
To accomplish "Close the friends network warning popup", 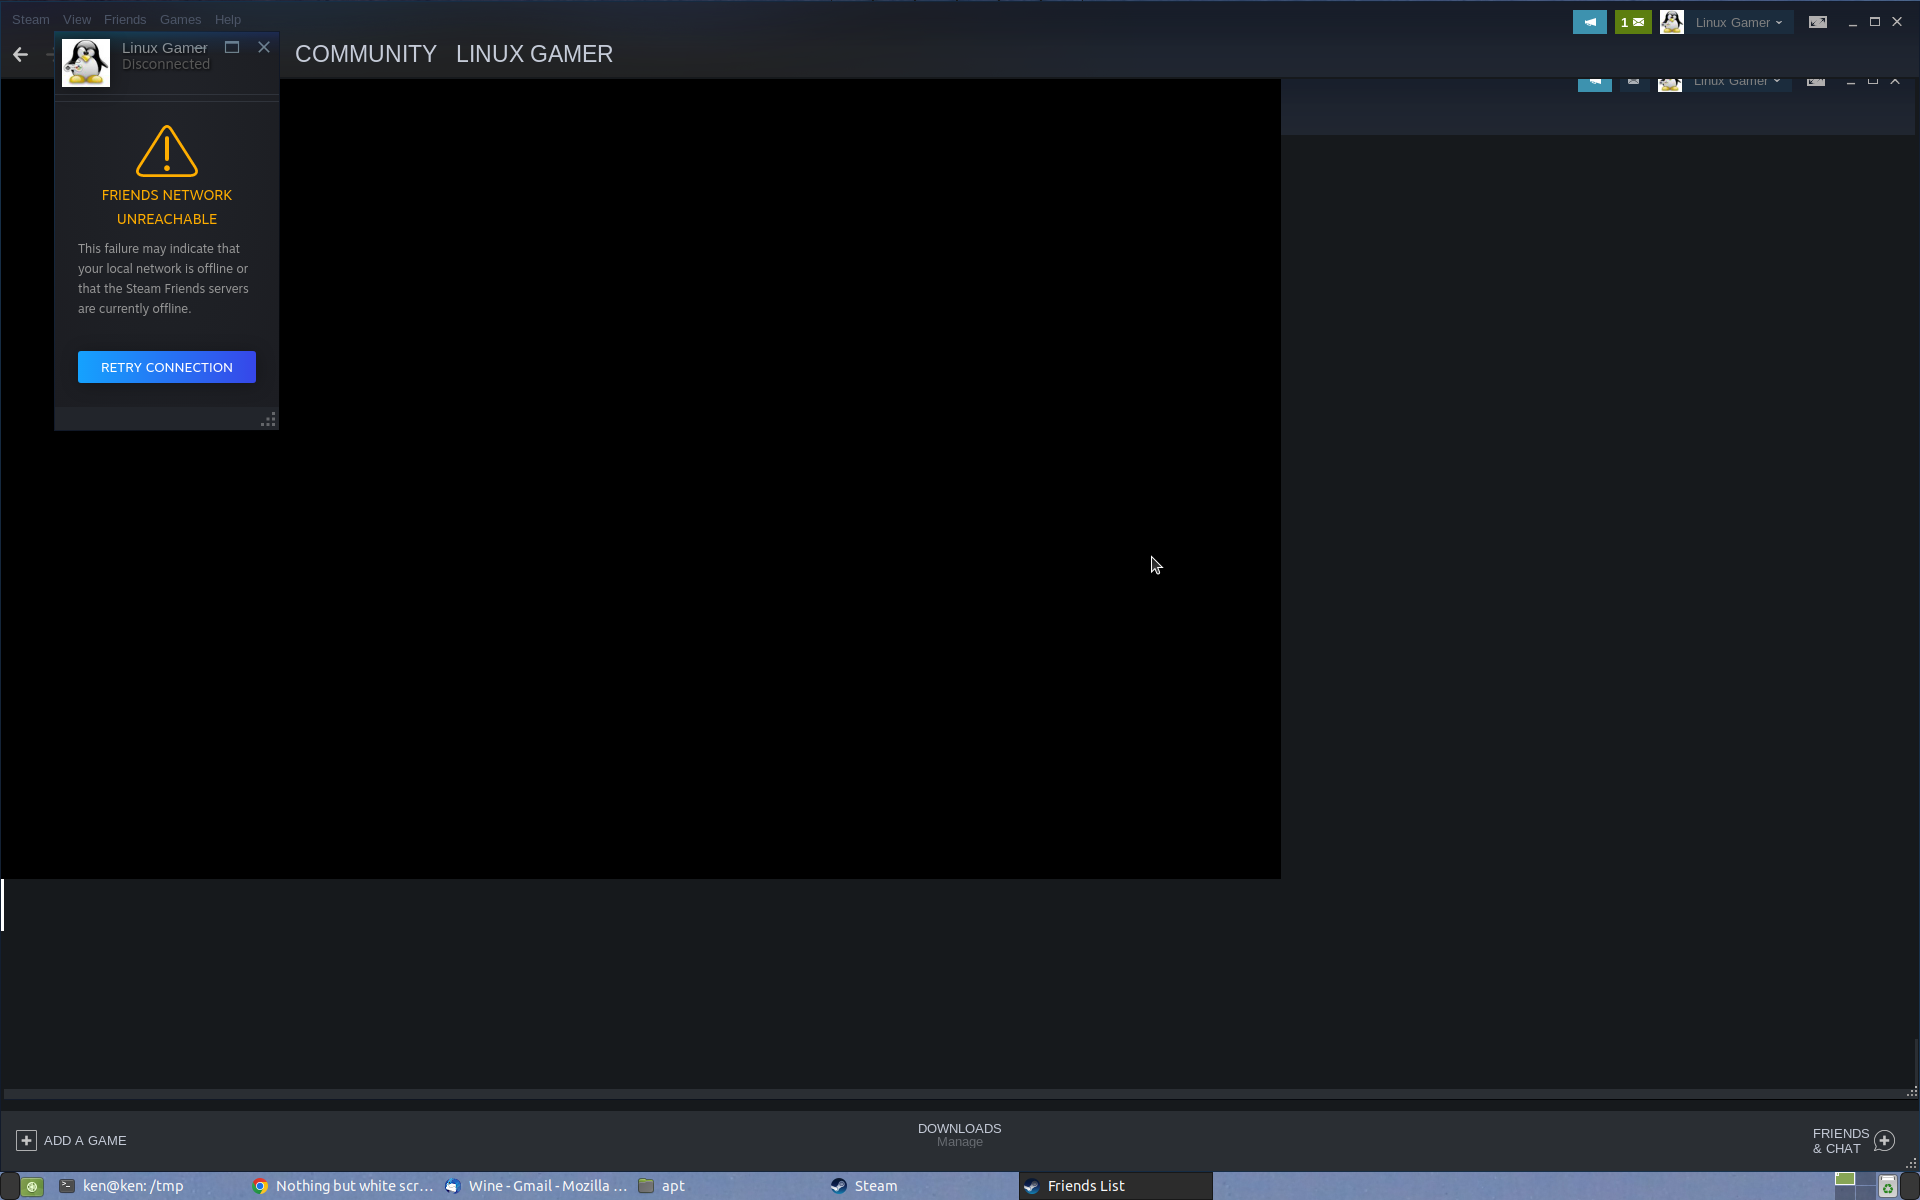I will [x=263, y=47].
